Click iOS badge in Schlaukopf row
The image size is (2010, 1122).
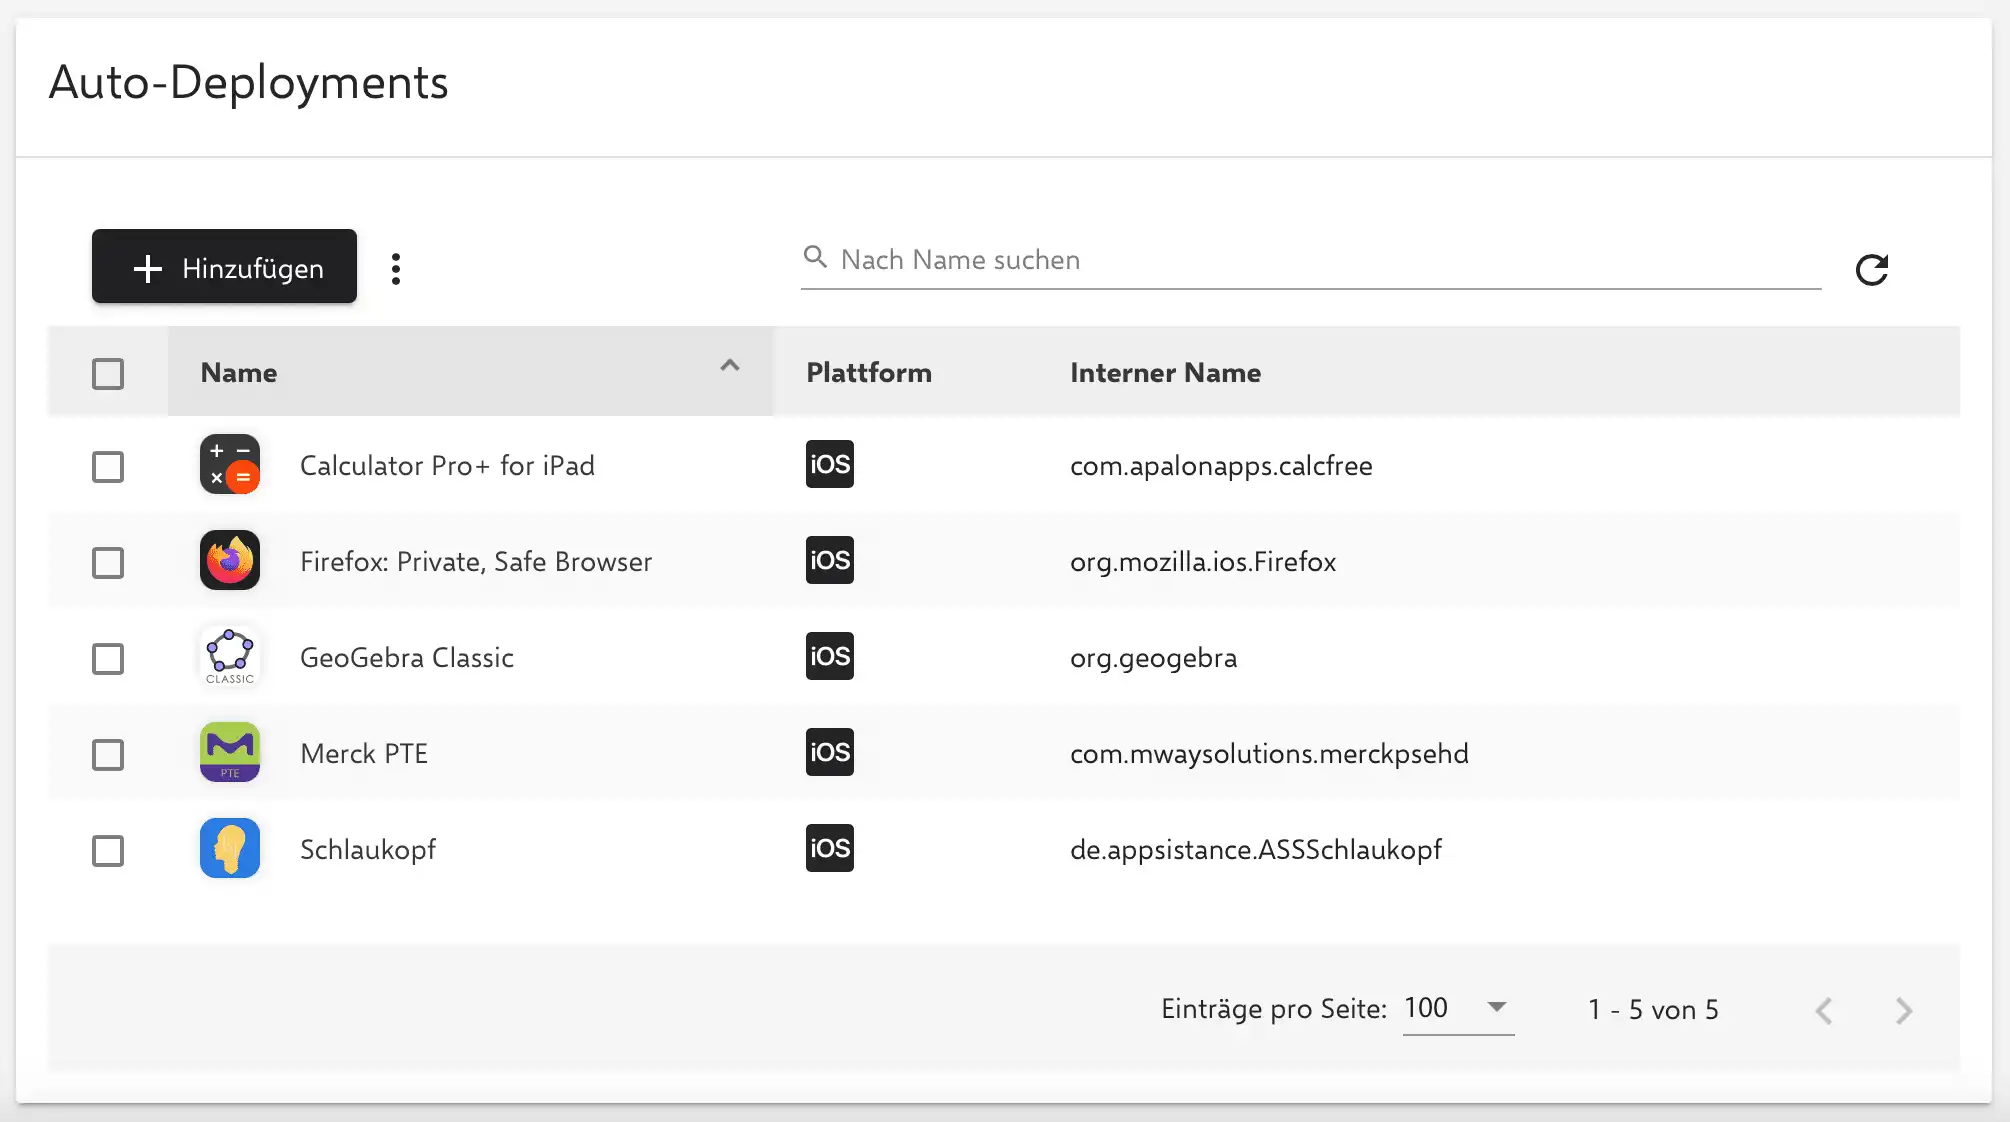click(830, 848)
